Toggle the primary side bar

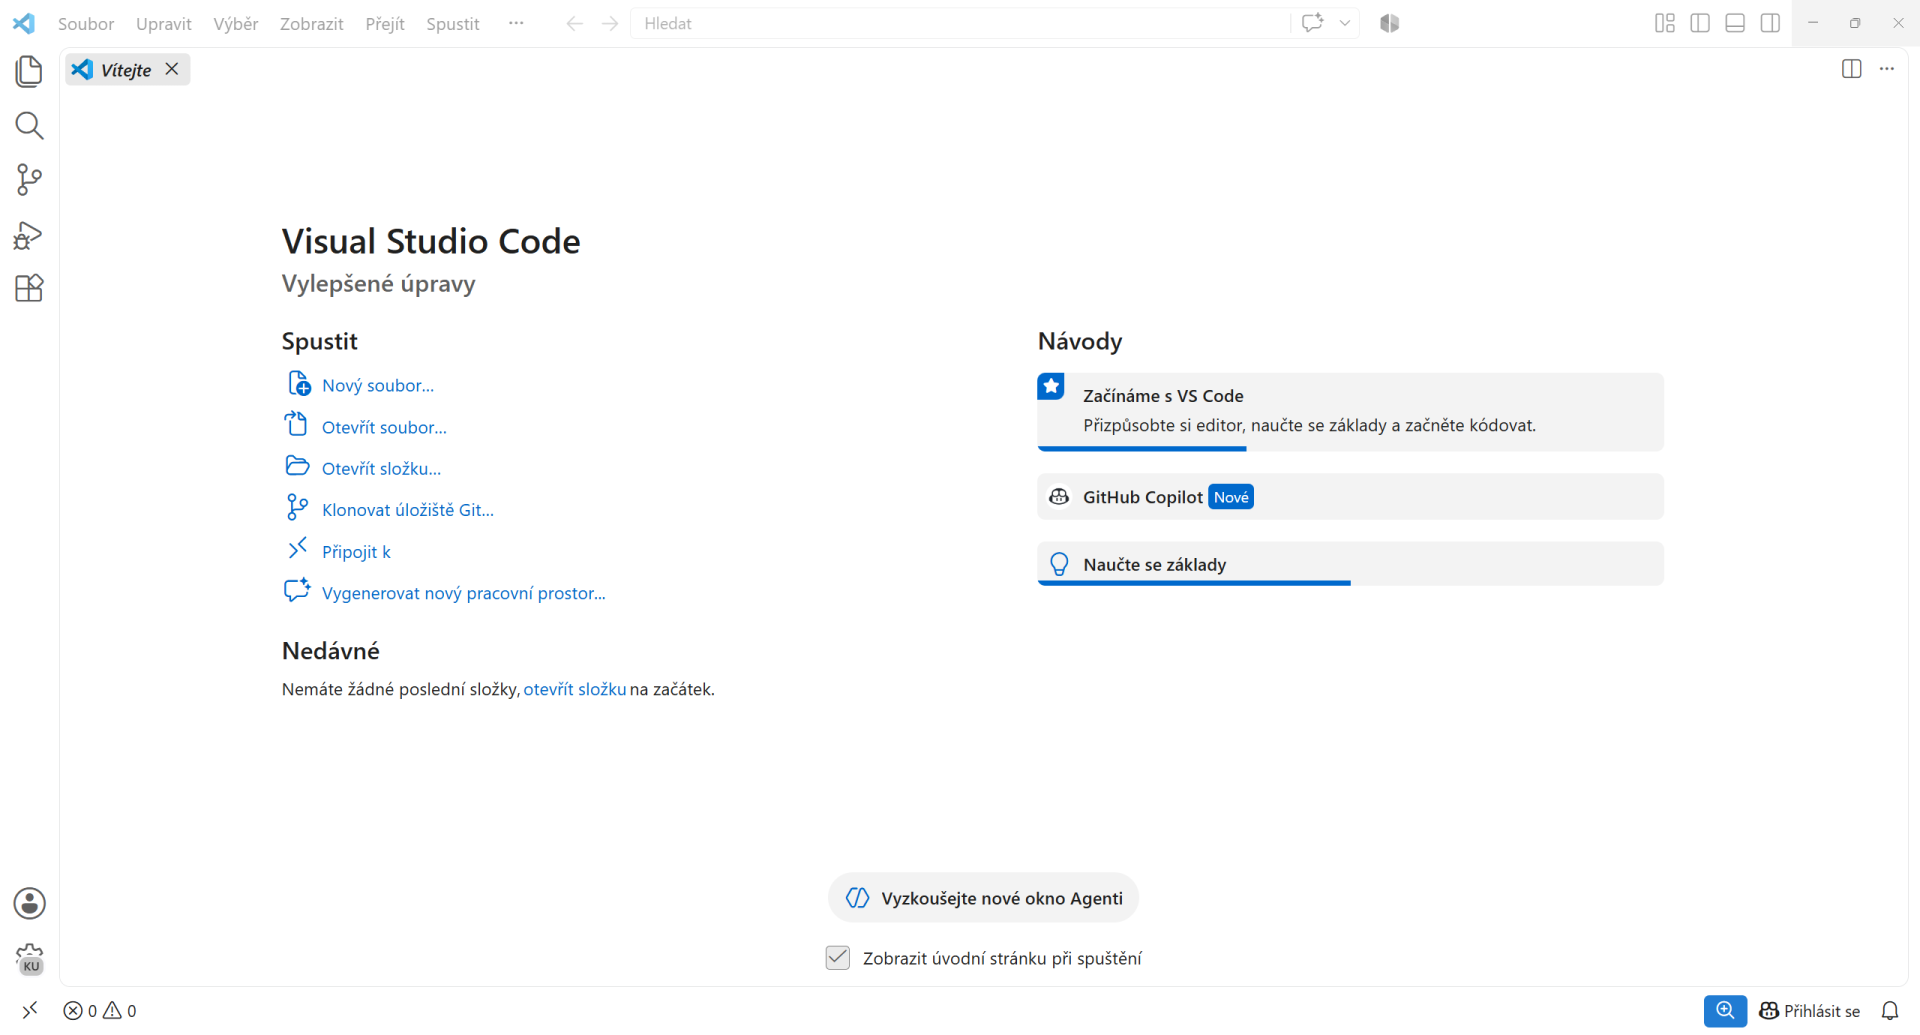(1699, 23)
